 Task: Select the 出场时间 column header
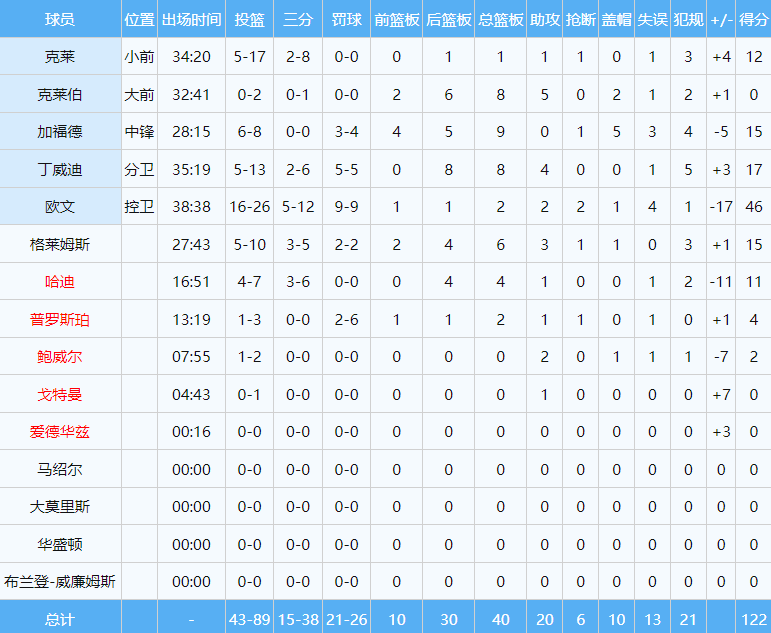pos(191,20)
